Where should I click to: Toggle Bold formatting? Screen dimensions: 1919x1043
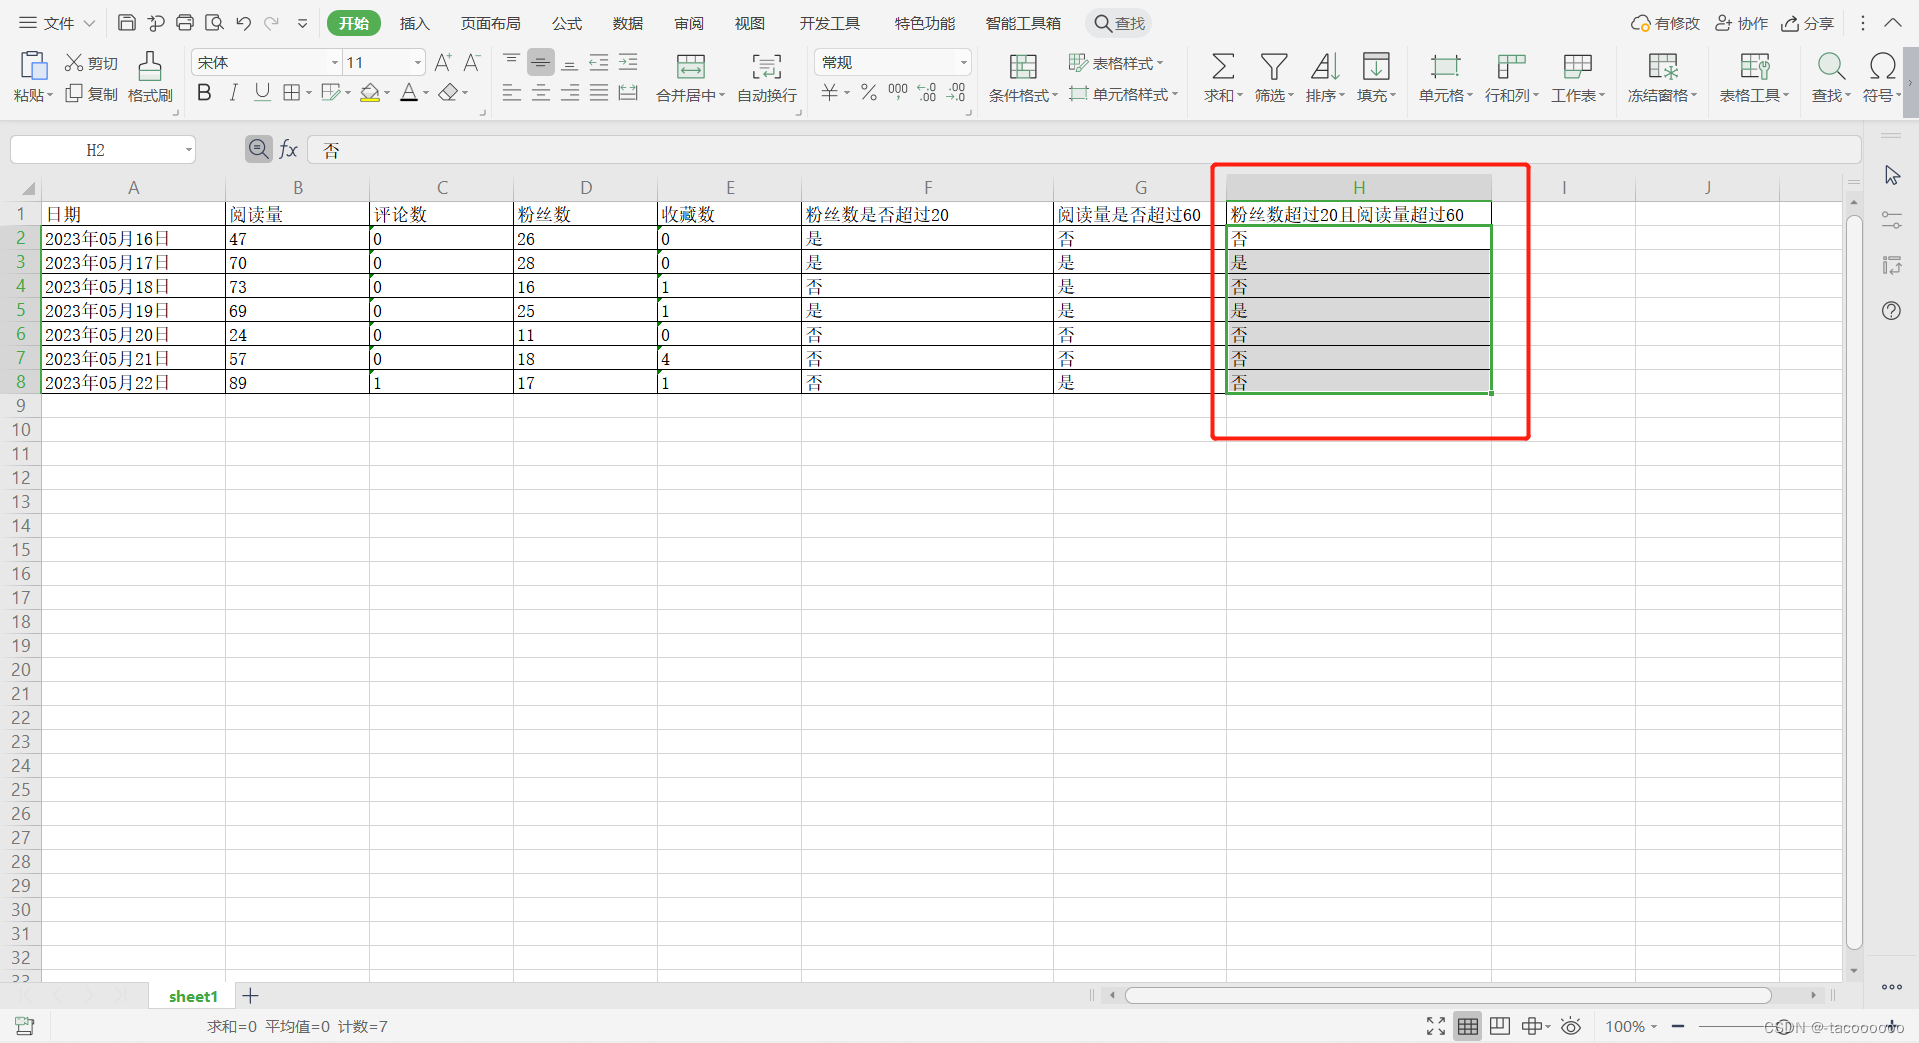pos(204,93)
